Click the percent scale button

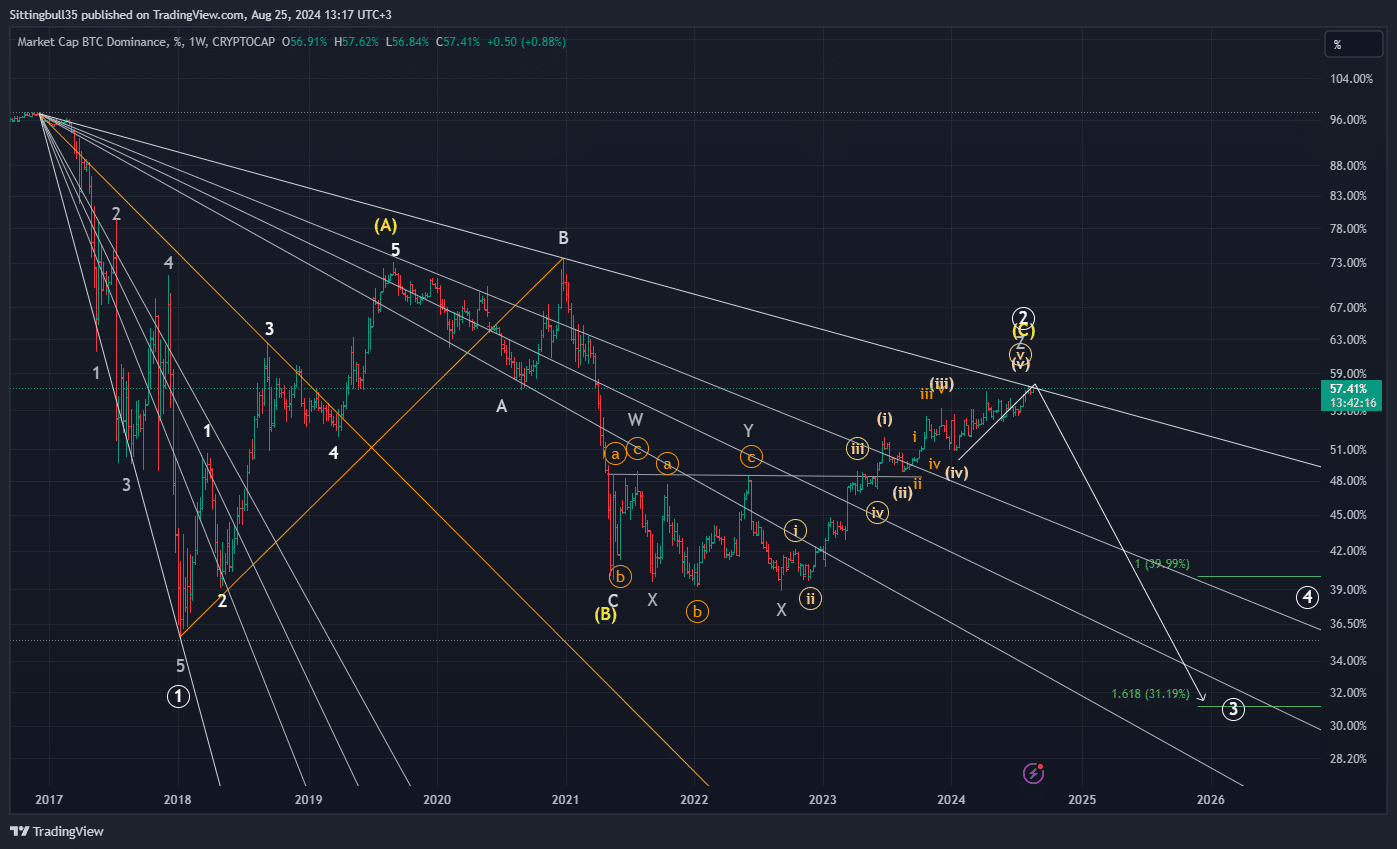pyautogui.click(x=1354, y=44)
